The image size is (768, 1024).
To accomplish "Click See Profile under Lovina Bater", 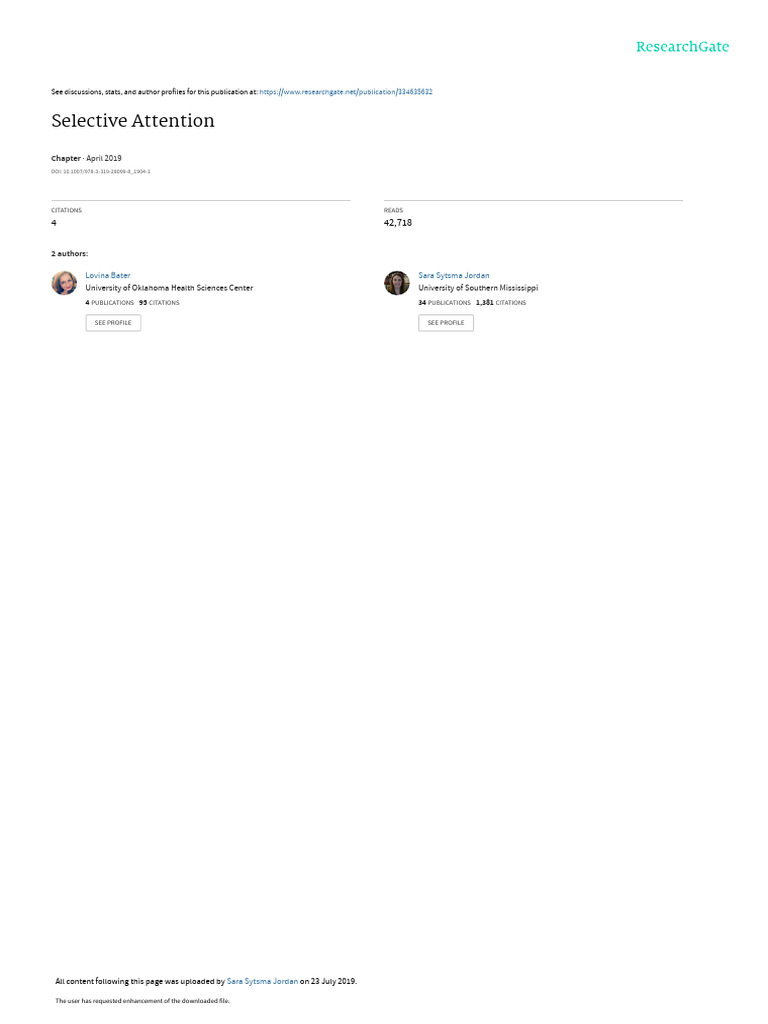I will coord(113,323).
